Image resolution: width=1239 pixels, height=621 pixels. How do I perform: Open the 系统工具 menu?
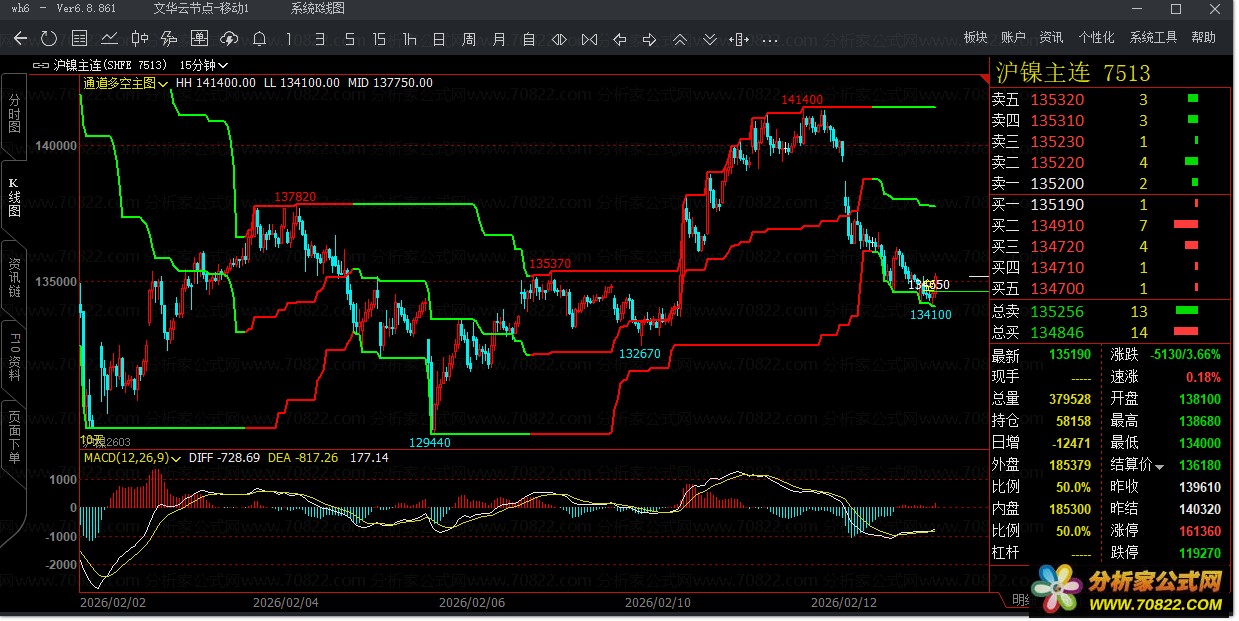pyautogui.click(x=1153, y=37)
